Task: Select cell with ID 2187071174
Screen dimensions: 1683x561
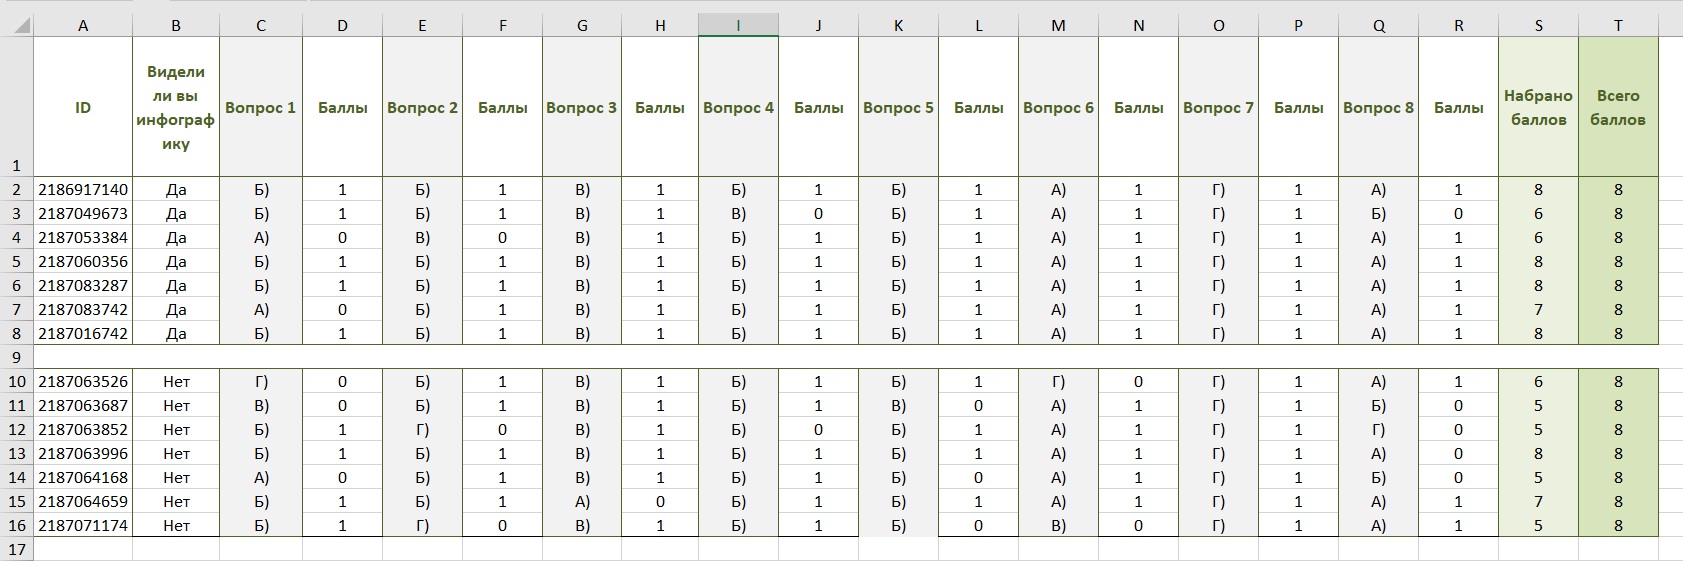Action: coord(83,525)
